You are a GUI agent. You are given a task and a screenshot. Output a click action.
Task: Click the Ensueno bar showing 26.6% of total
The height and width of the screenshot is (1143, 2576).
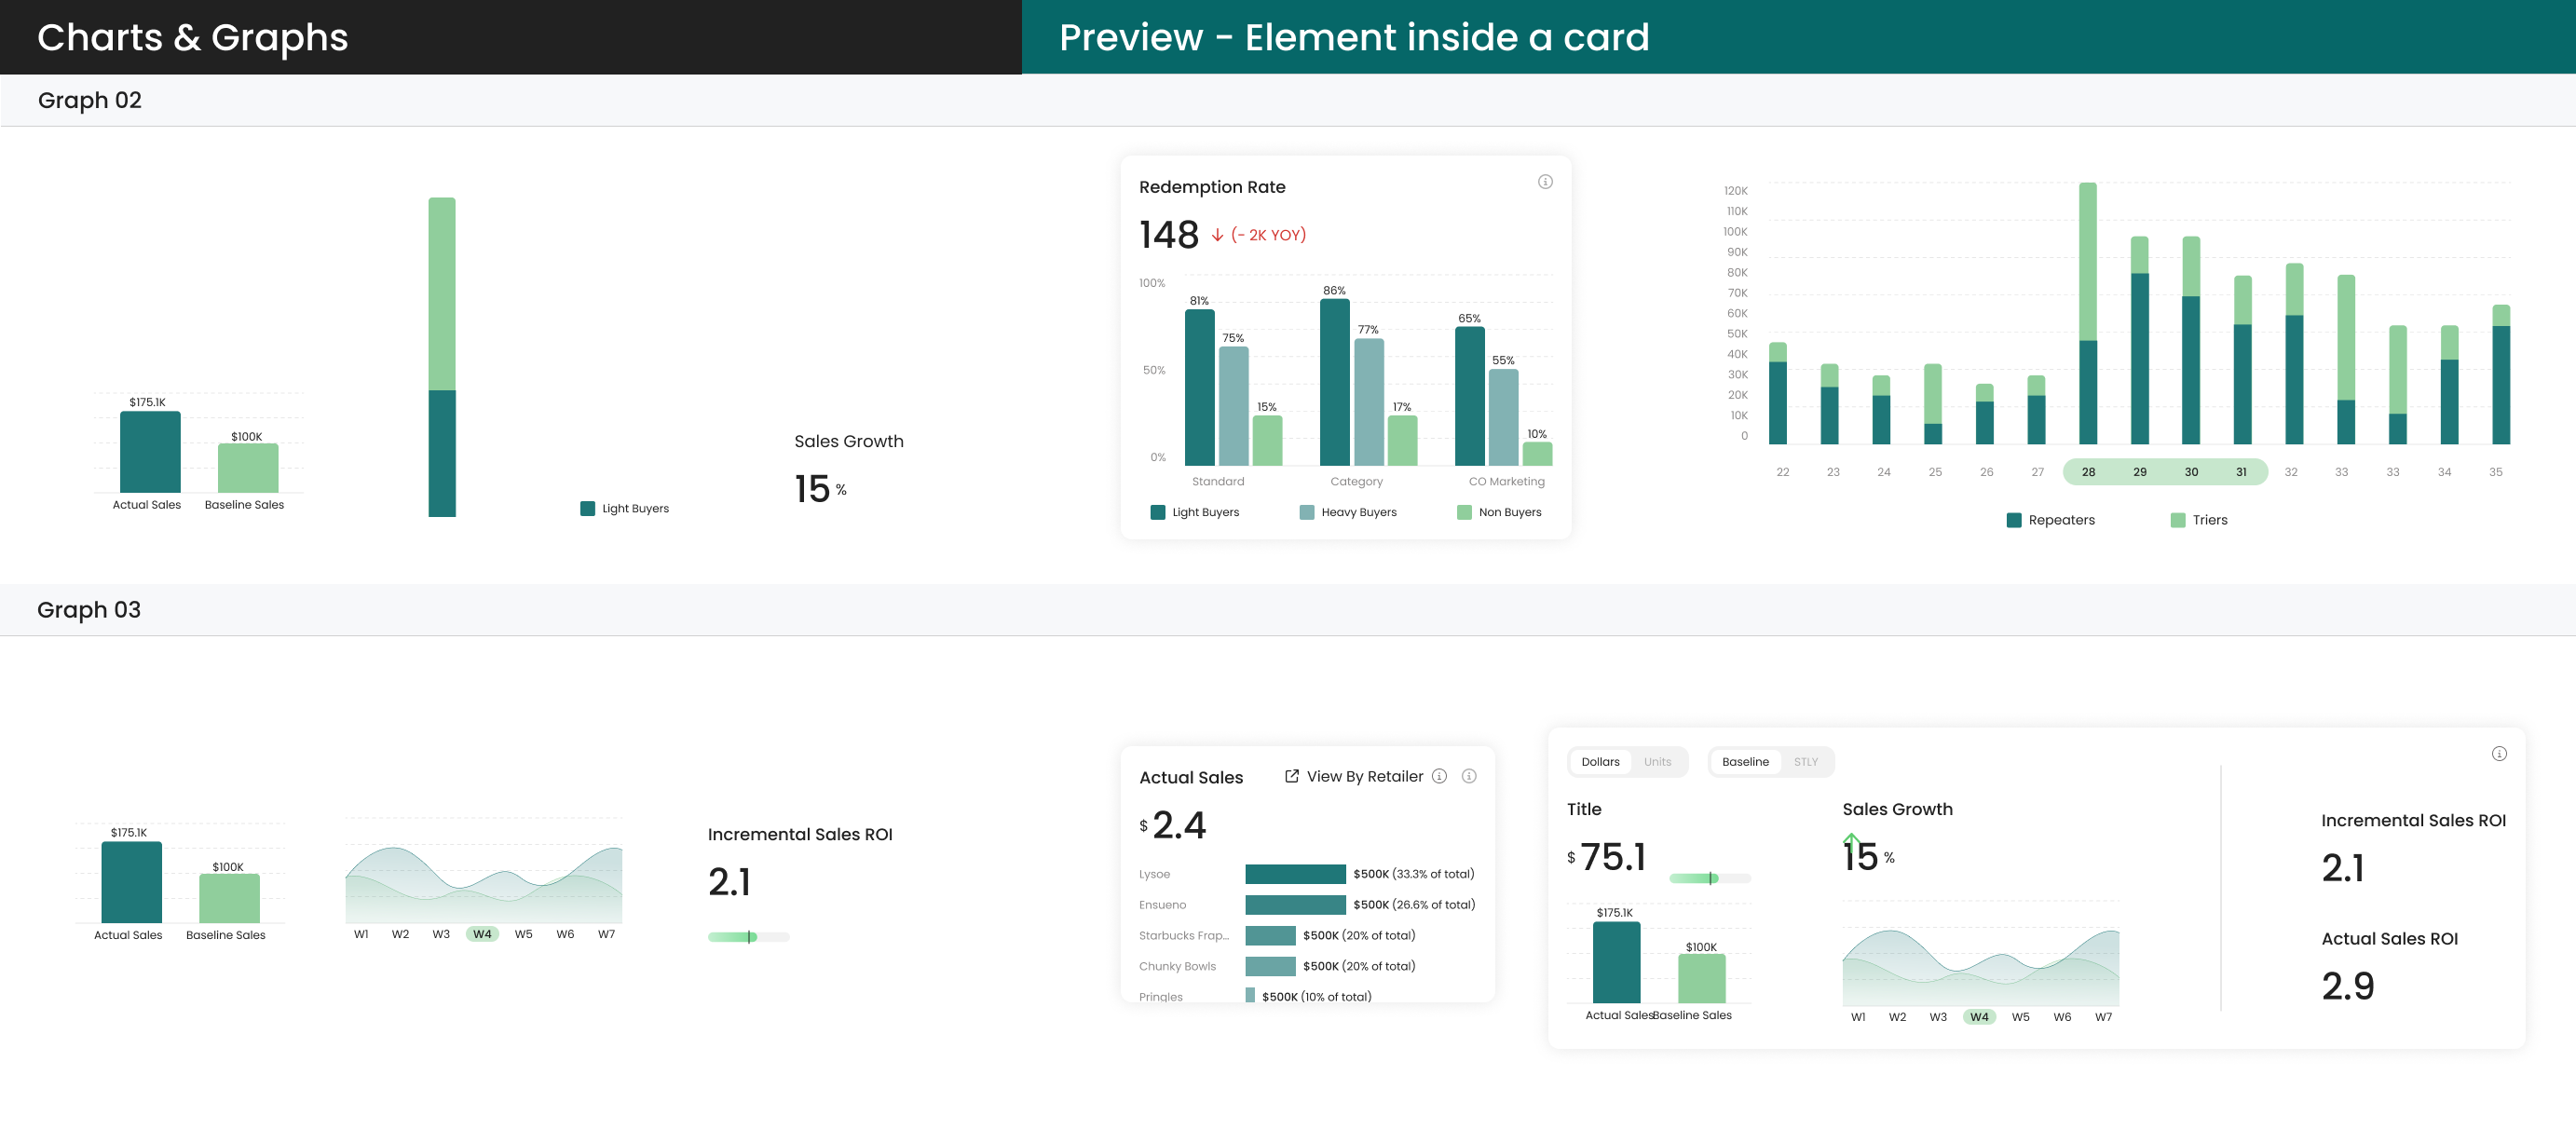(x=1295, y=905)
